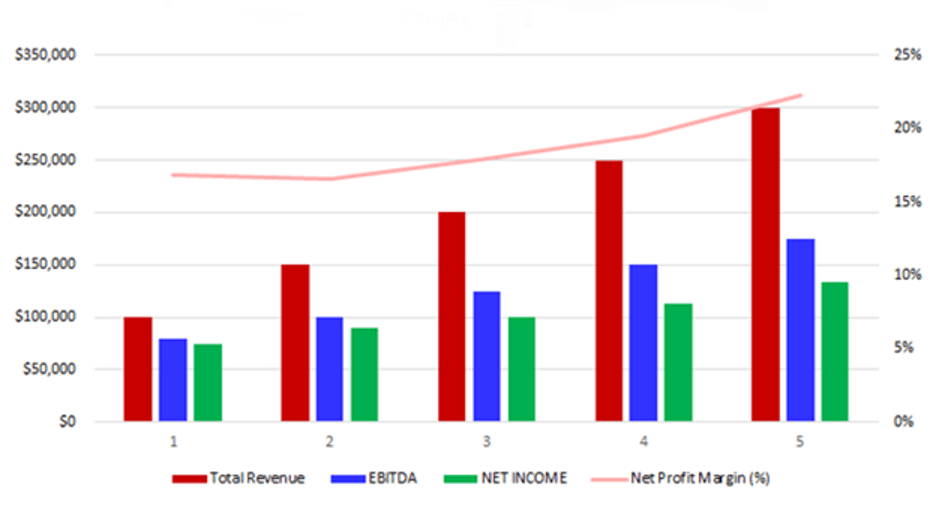Click the NET INCOME legend label
Viewport: 936px width, 508px height.
pyautogui.click(x=524, y=478)
